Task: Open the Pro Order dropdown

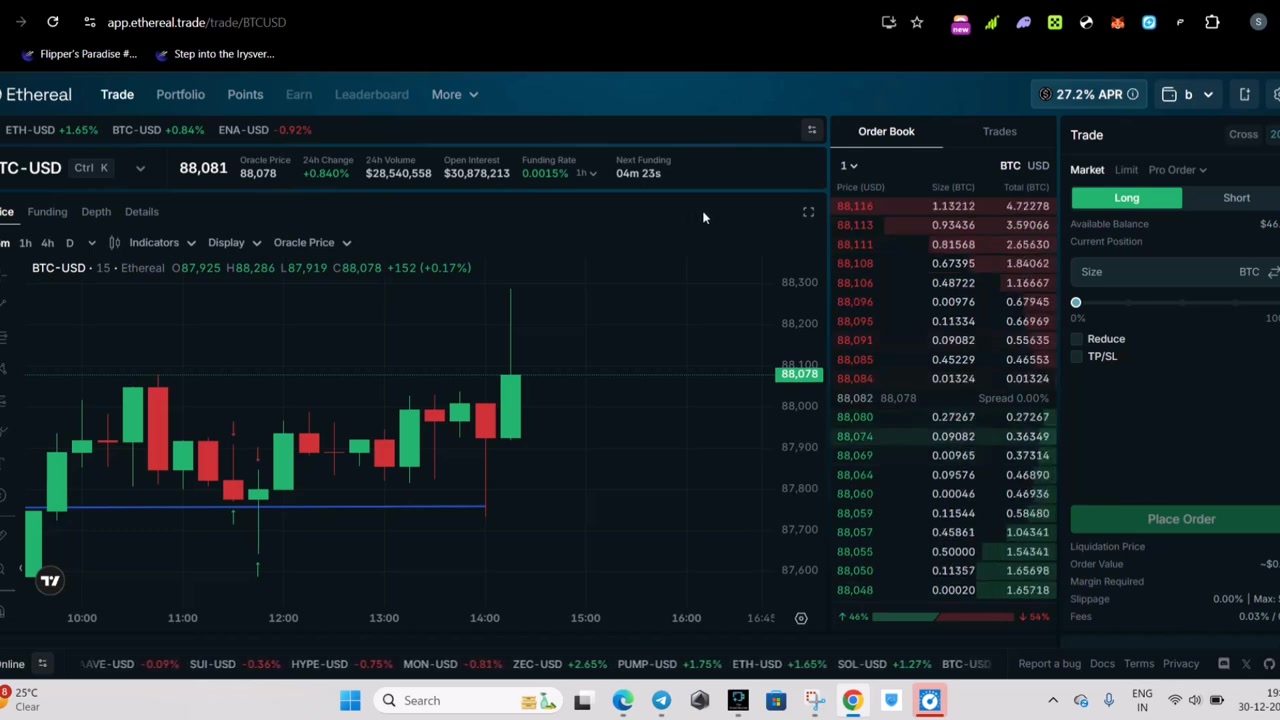Action: point(1177,170)
